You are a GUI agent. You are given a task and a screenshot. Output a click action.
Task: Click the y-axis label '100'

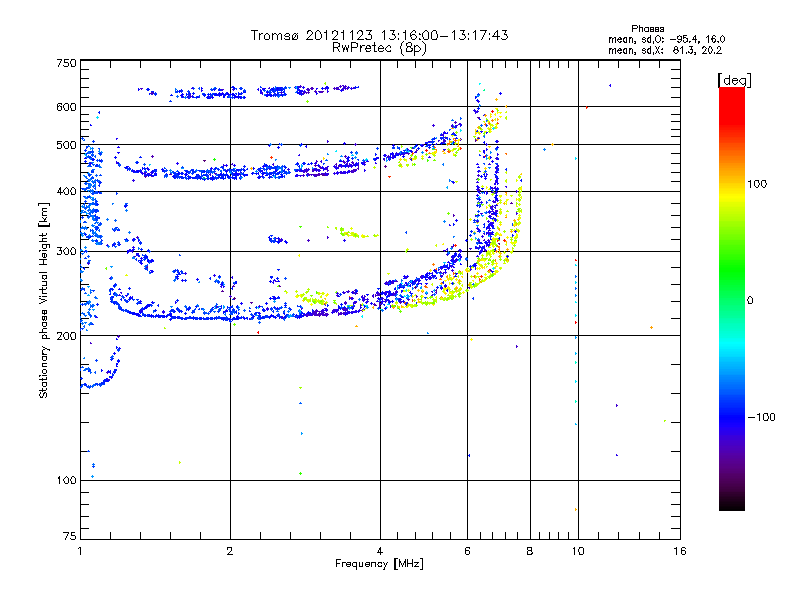point(66,481)
